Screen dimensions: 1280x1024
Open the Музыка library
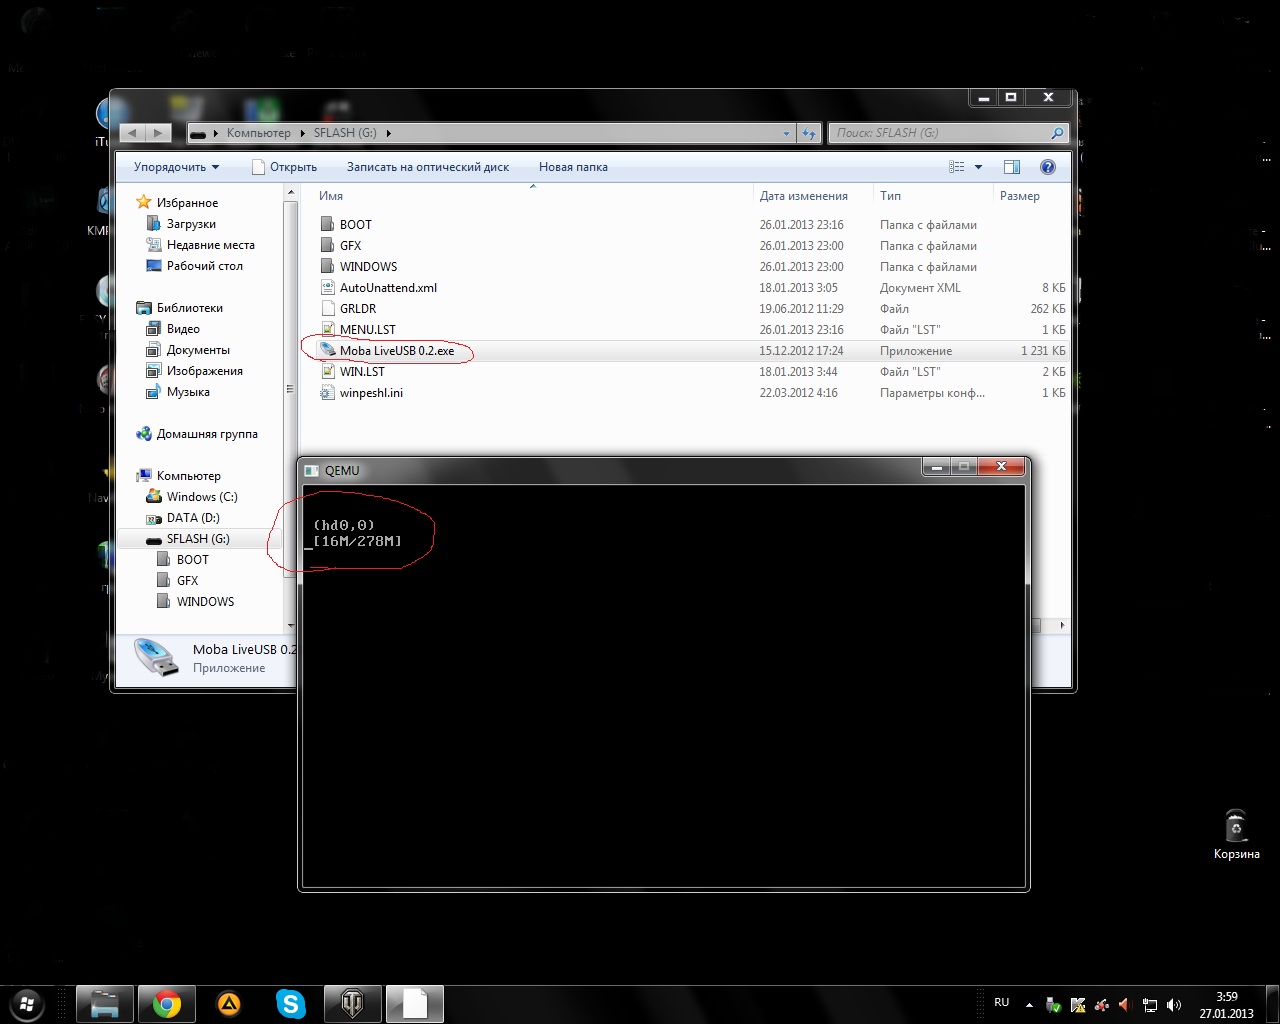pos(188,392)
